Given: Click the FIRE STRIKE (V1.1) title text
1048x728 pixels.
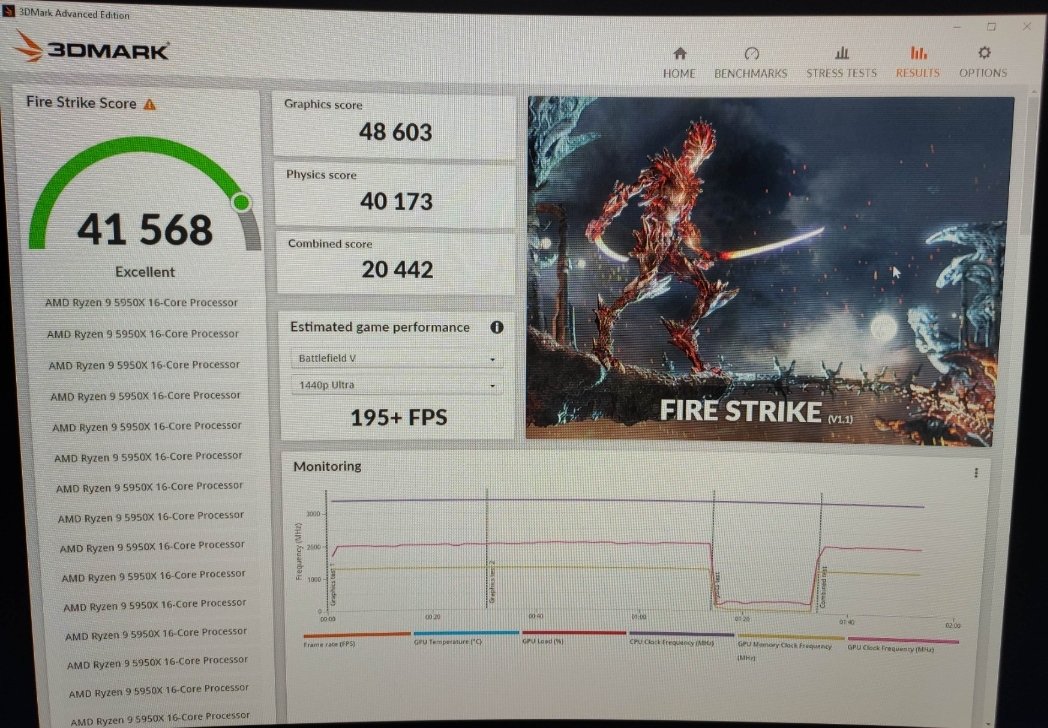Looking at the screenshot, I should 756,411.
